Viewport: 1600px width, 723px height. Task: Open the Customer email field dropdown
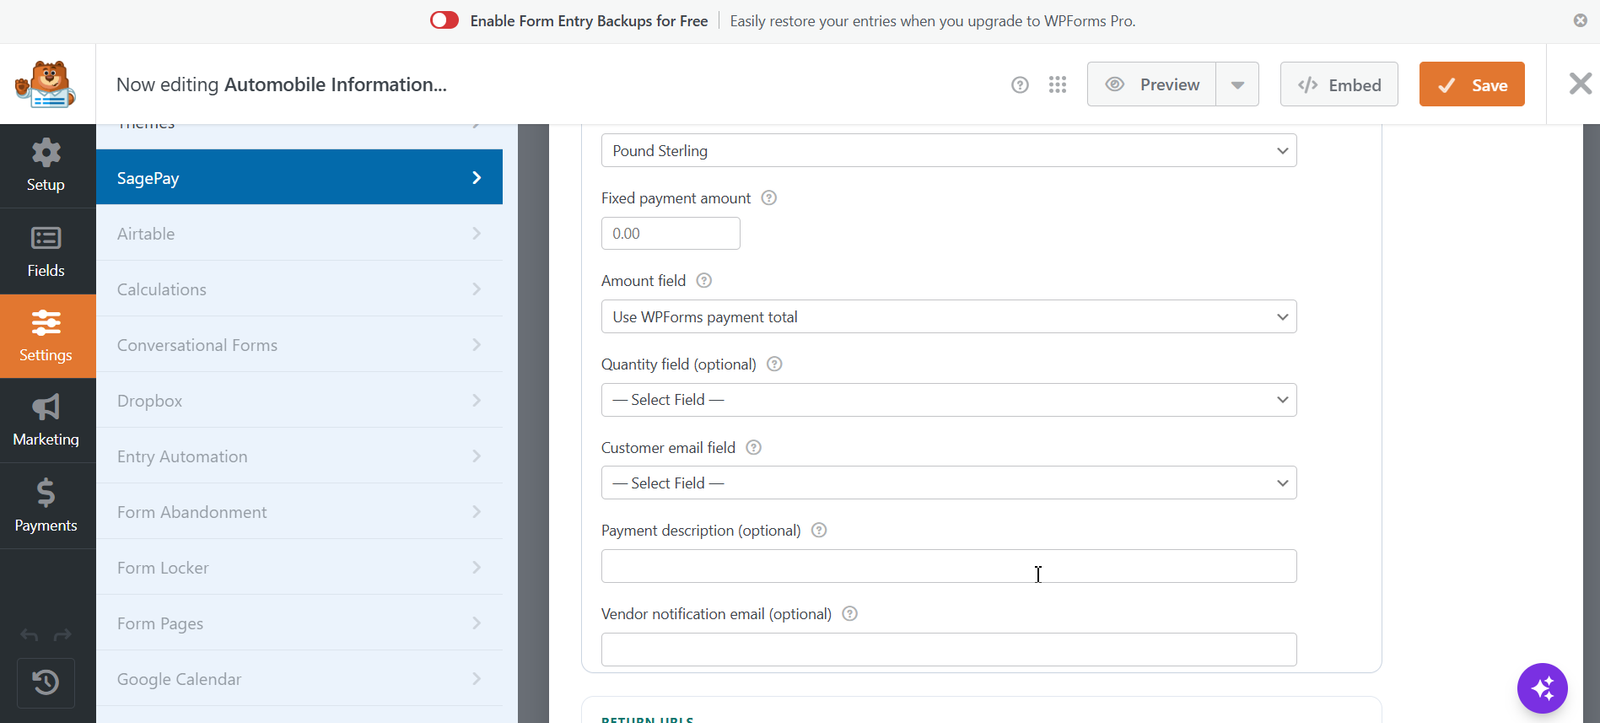[x=949, y=483]
